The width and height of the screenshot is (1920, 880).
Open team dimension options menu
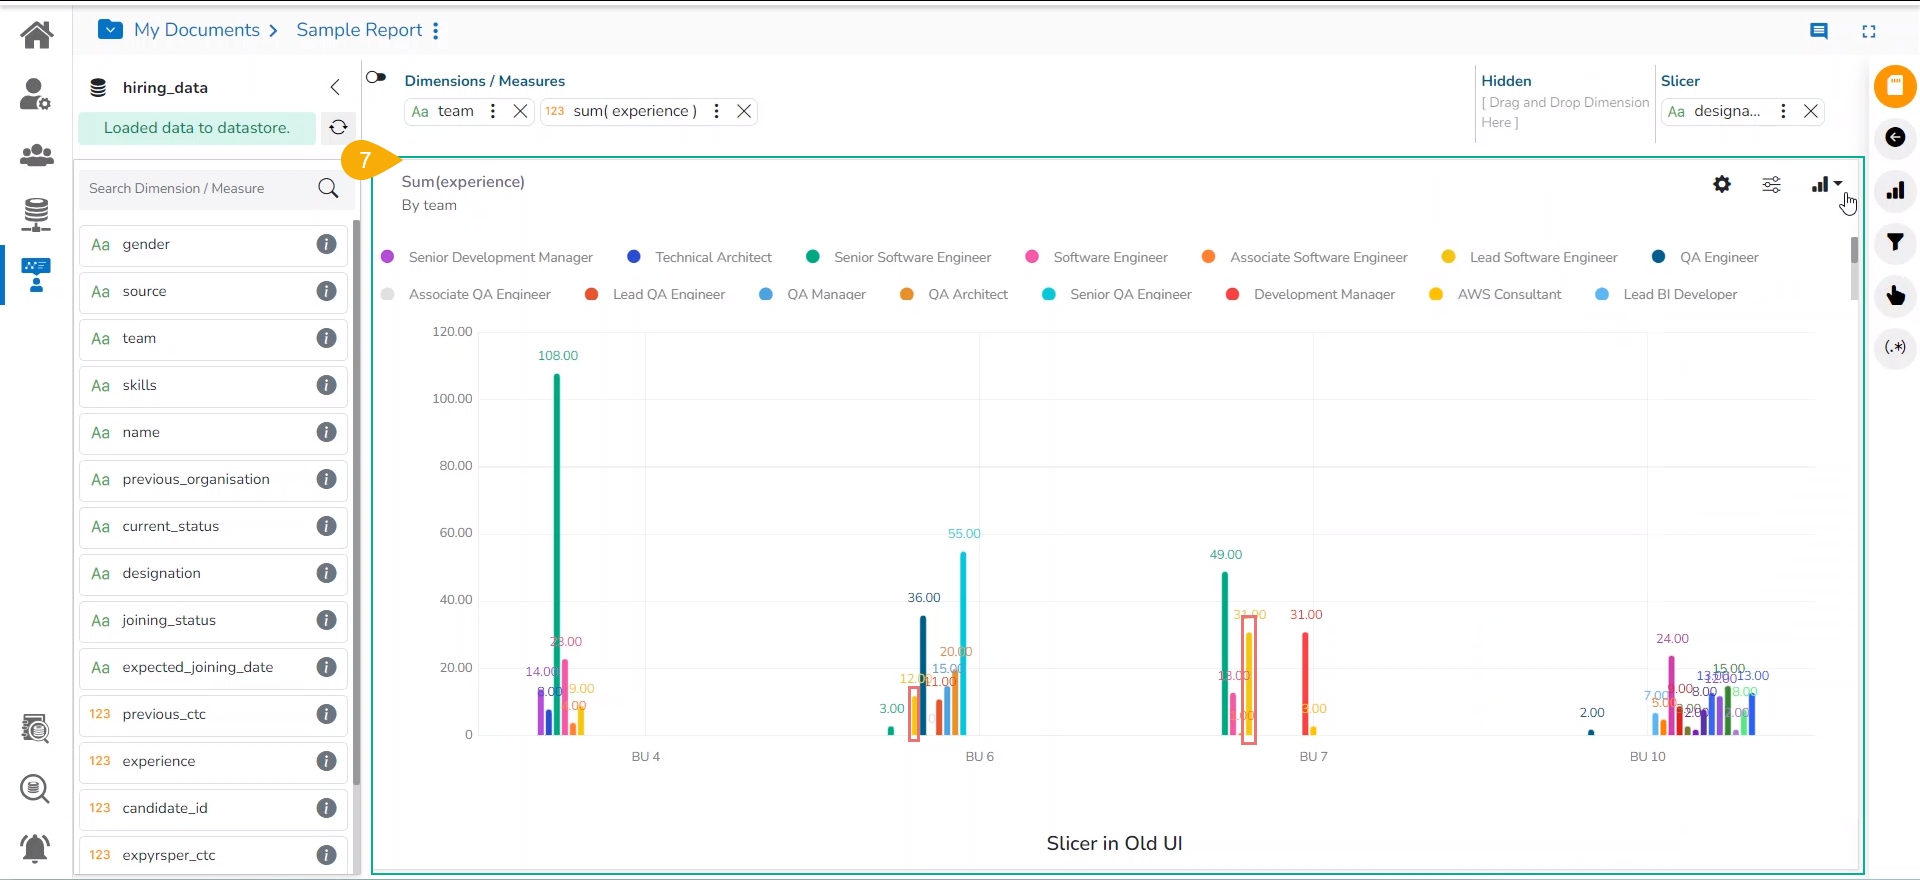[x=492, y=111]
